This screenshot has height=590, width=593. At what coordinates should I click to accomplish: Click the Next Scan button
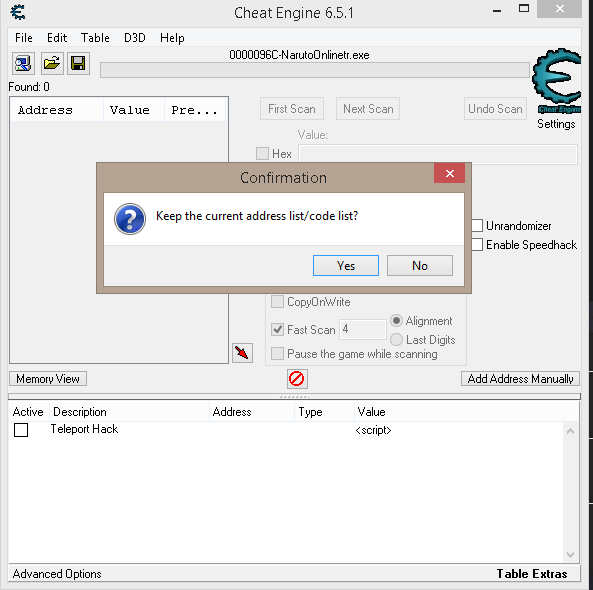pos(368,109)
